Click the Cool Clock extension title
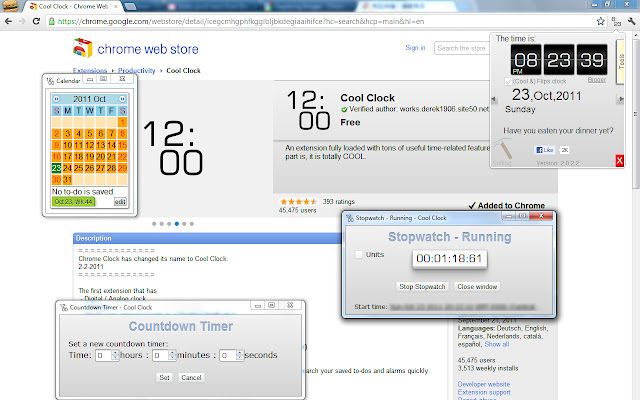 (x=367, y=98)
